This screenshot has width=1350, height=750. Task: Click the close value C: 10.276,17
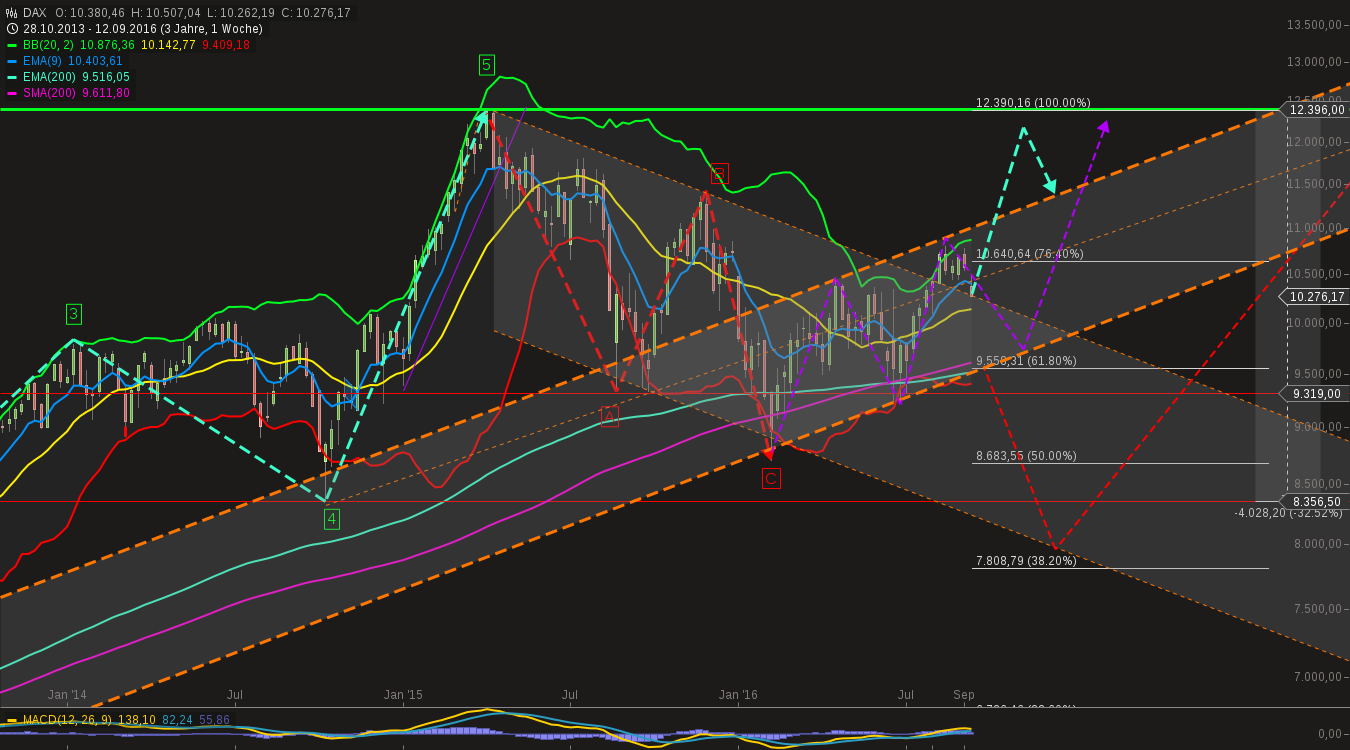tap(316, 13)
